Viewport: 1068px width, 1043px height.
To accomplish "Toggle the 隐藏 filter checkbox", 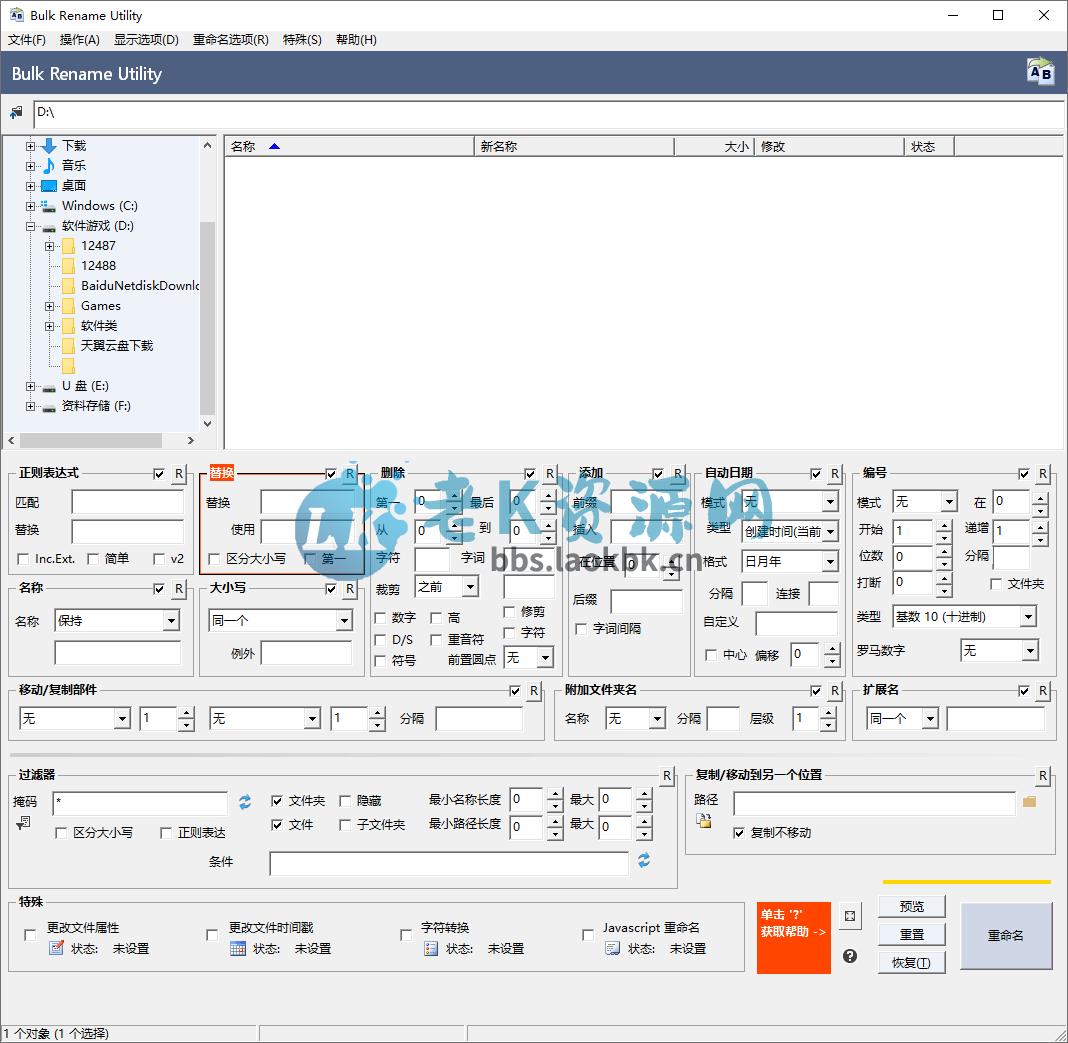I will click(x=345, y=800).
